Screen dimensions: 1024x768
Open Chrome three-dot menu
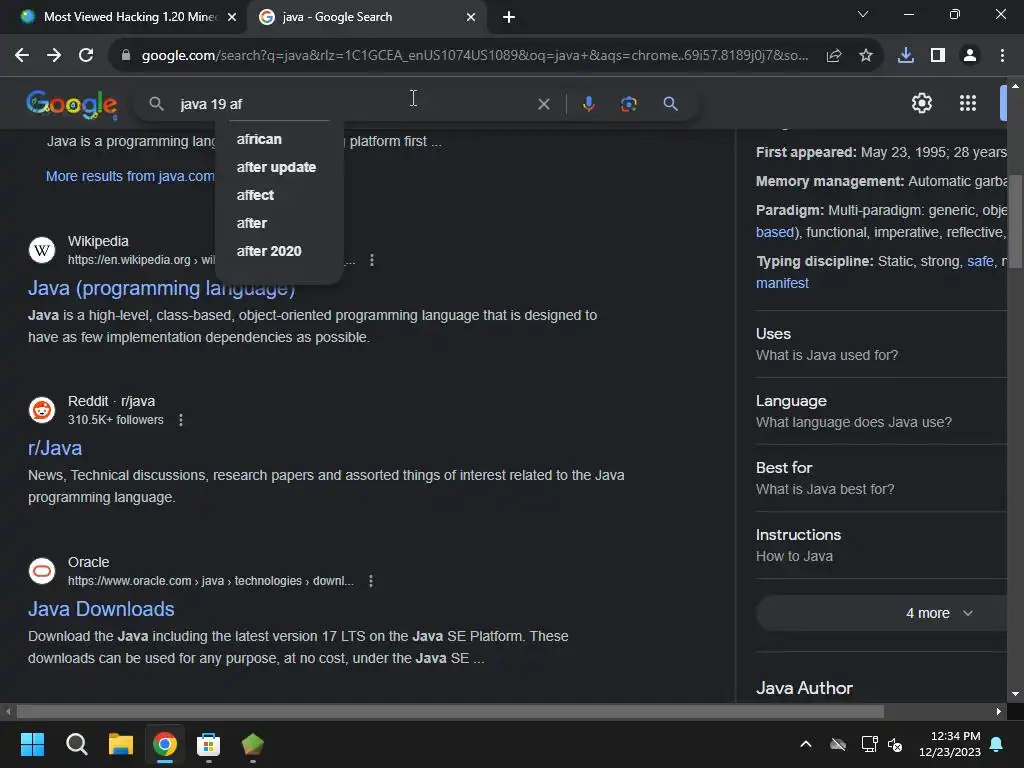pos(1002,56)
